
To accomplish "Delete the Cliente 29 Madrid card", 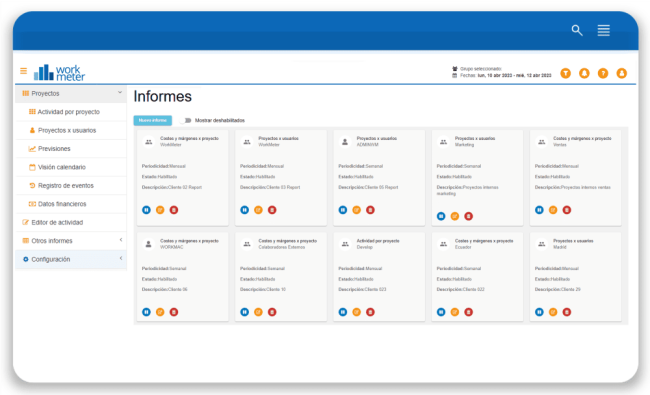I will coord(567,312).
